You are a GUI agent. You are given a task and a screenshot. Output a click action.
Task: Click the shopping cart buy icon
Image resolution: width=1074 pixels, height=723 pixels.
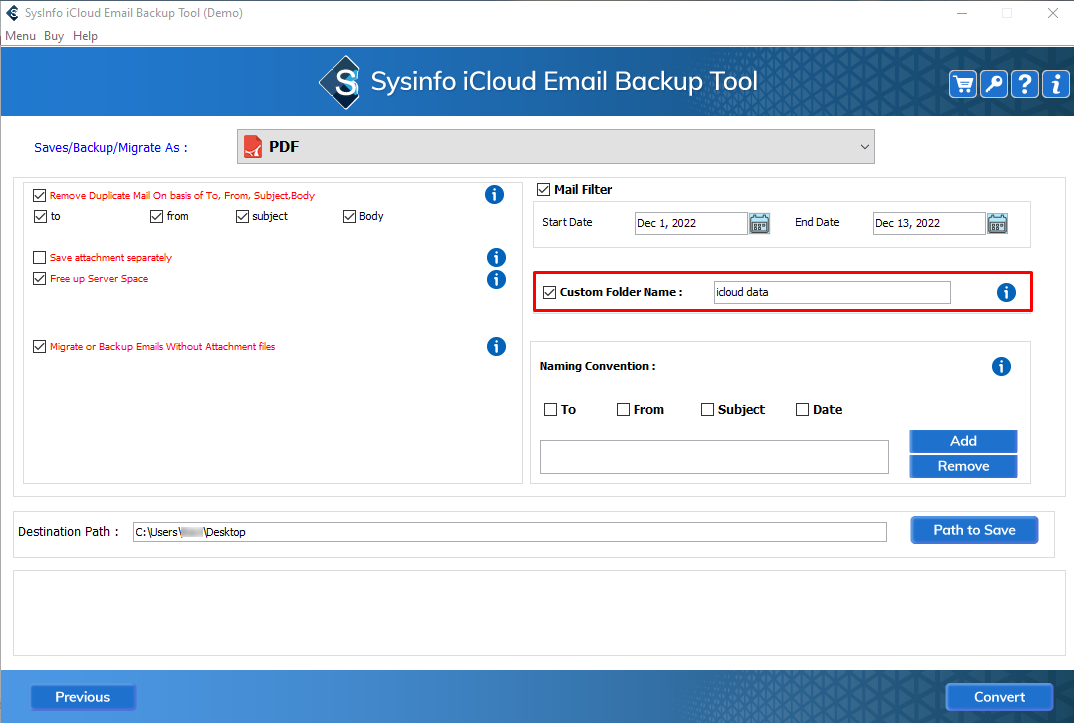(963, 84)
